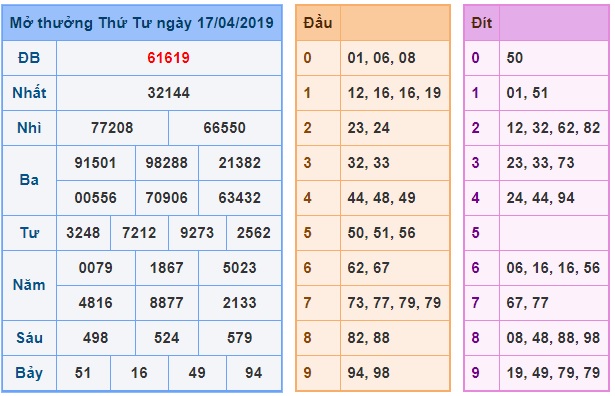Viewport: 615px width, 396px height.
Task: Select Đầu values 82, 88
Action: click(x=369, y=338)
